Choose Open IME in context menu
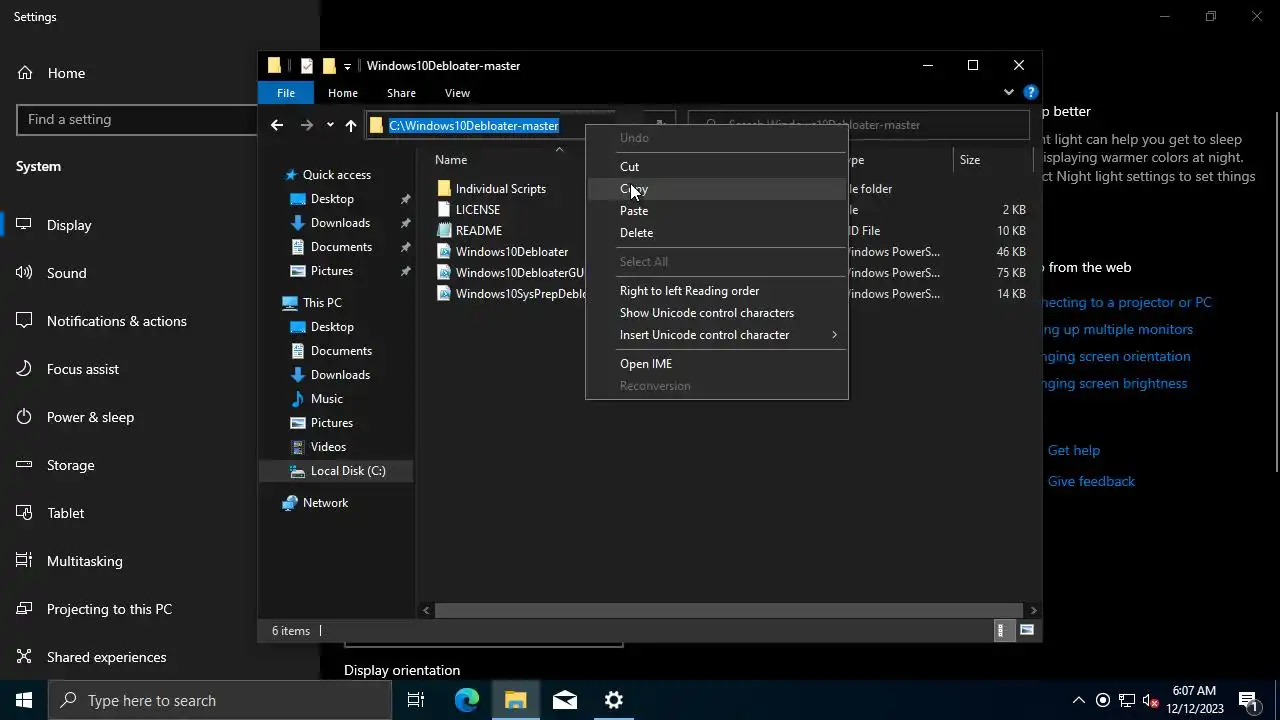This screenshot has height=720, width=1280. (716, 364)
